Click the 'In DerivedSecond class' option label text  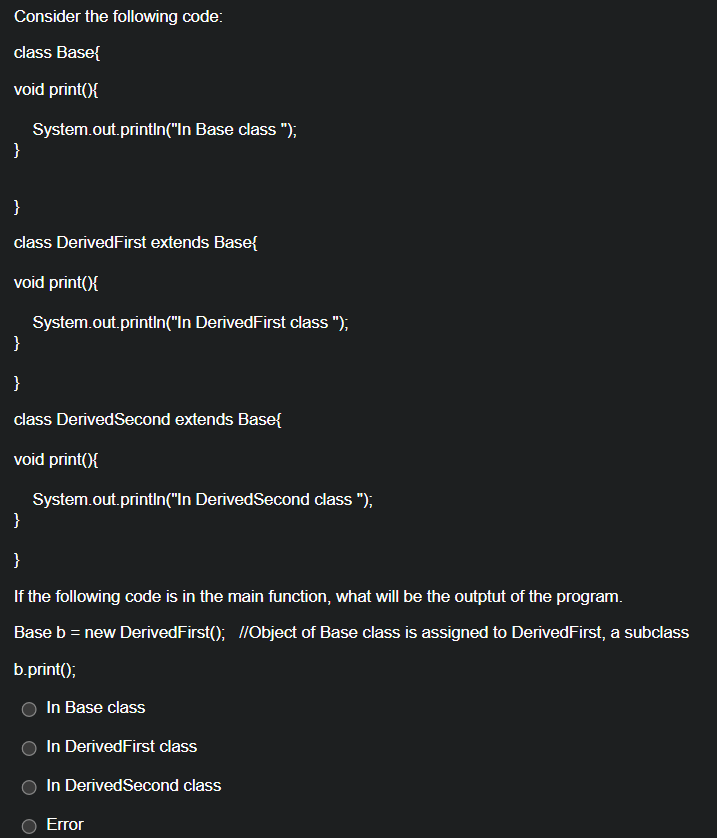[x=133, y=786]
